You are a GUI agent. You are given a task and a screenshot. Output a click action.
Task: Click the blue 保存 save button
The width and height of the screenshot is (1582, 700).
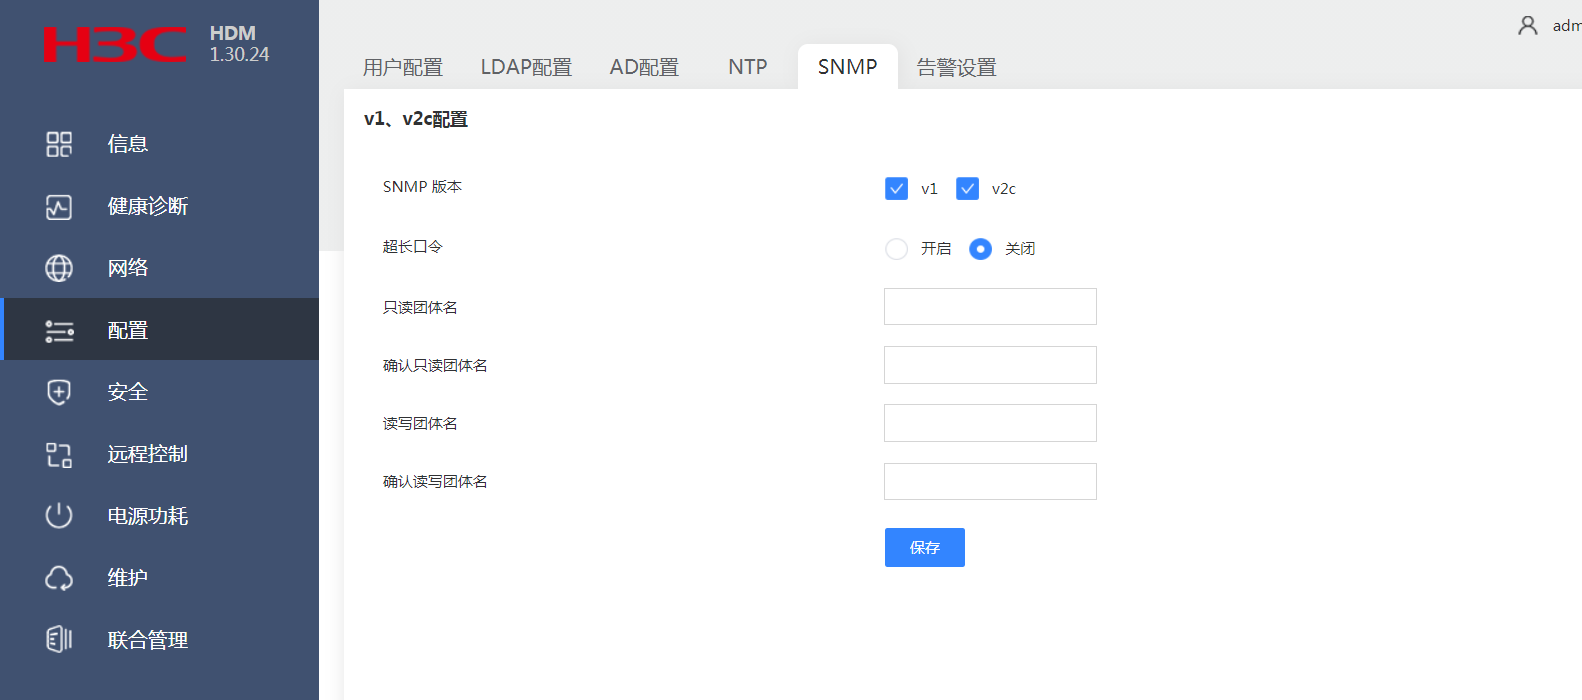click(924, 547)
